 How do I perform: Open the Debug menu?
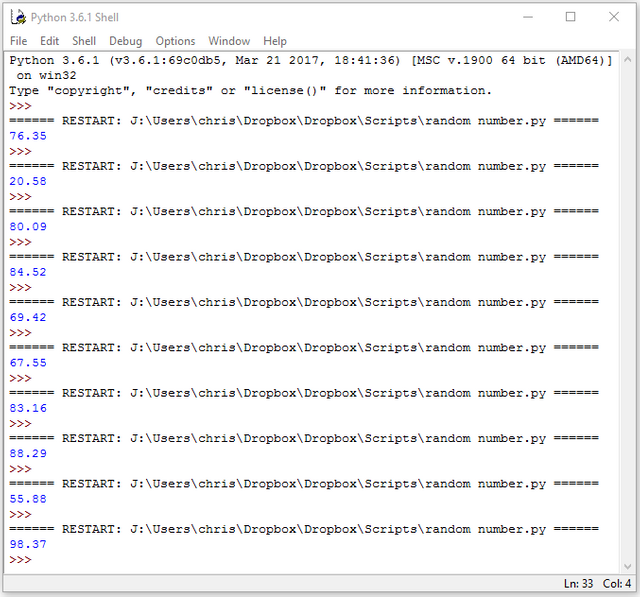tap(126, 41)
